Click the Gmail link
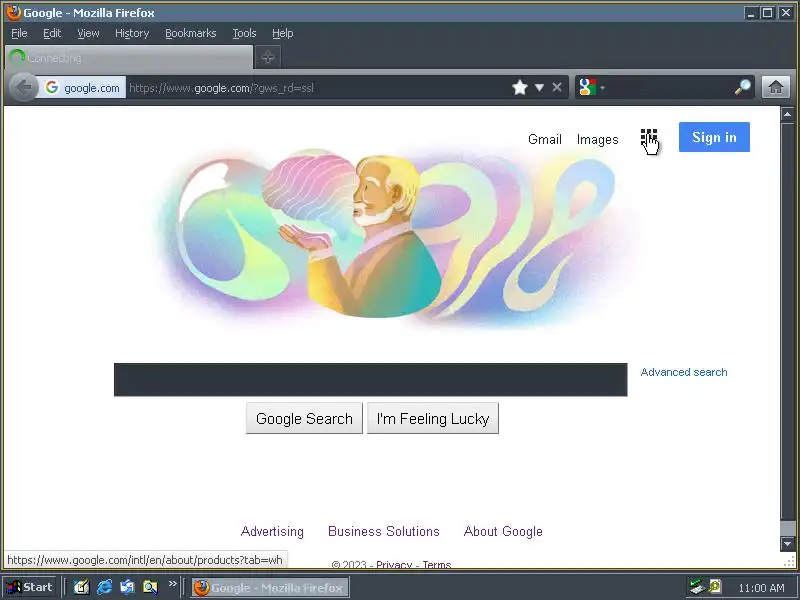Screen dimensions: 800x600 [544, 139]
